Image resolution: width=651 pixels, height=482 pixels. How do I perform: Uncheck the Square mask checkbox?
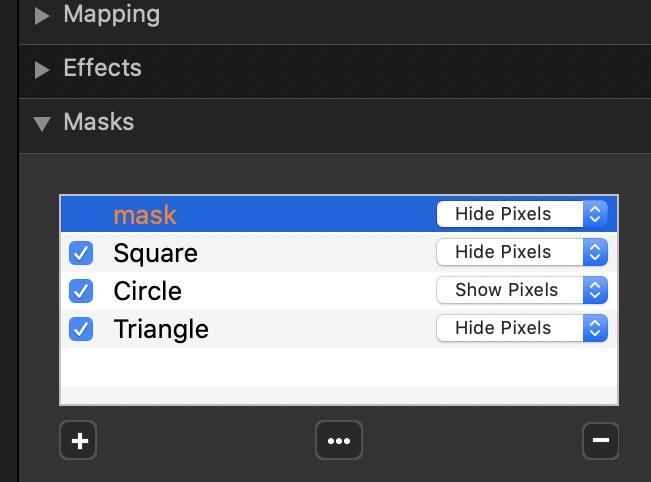[x=81, y=253]
